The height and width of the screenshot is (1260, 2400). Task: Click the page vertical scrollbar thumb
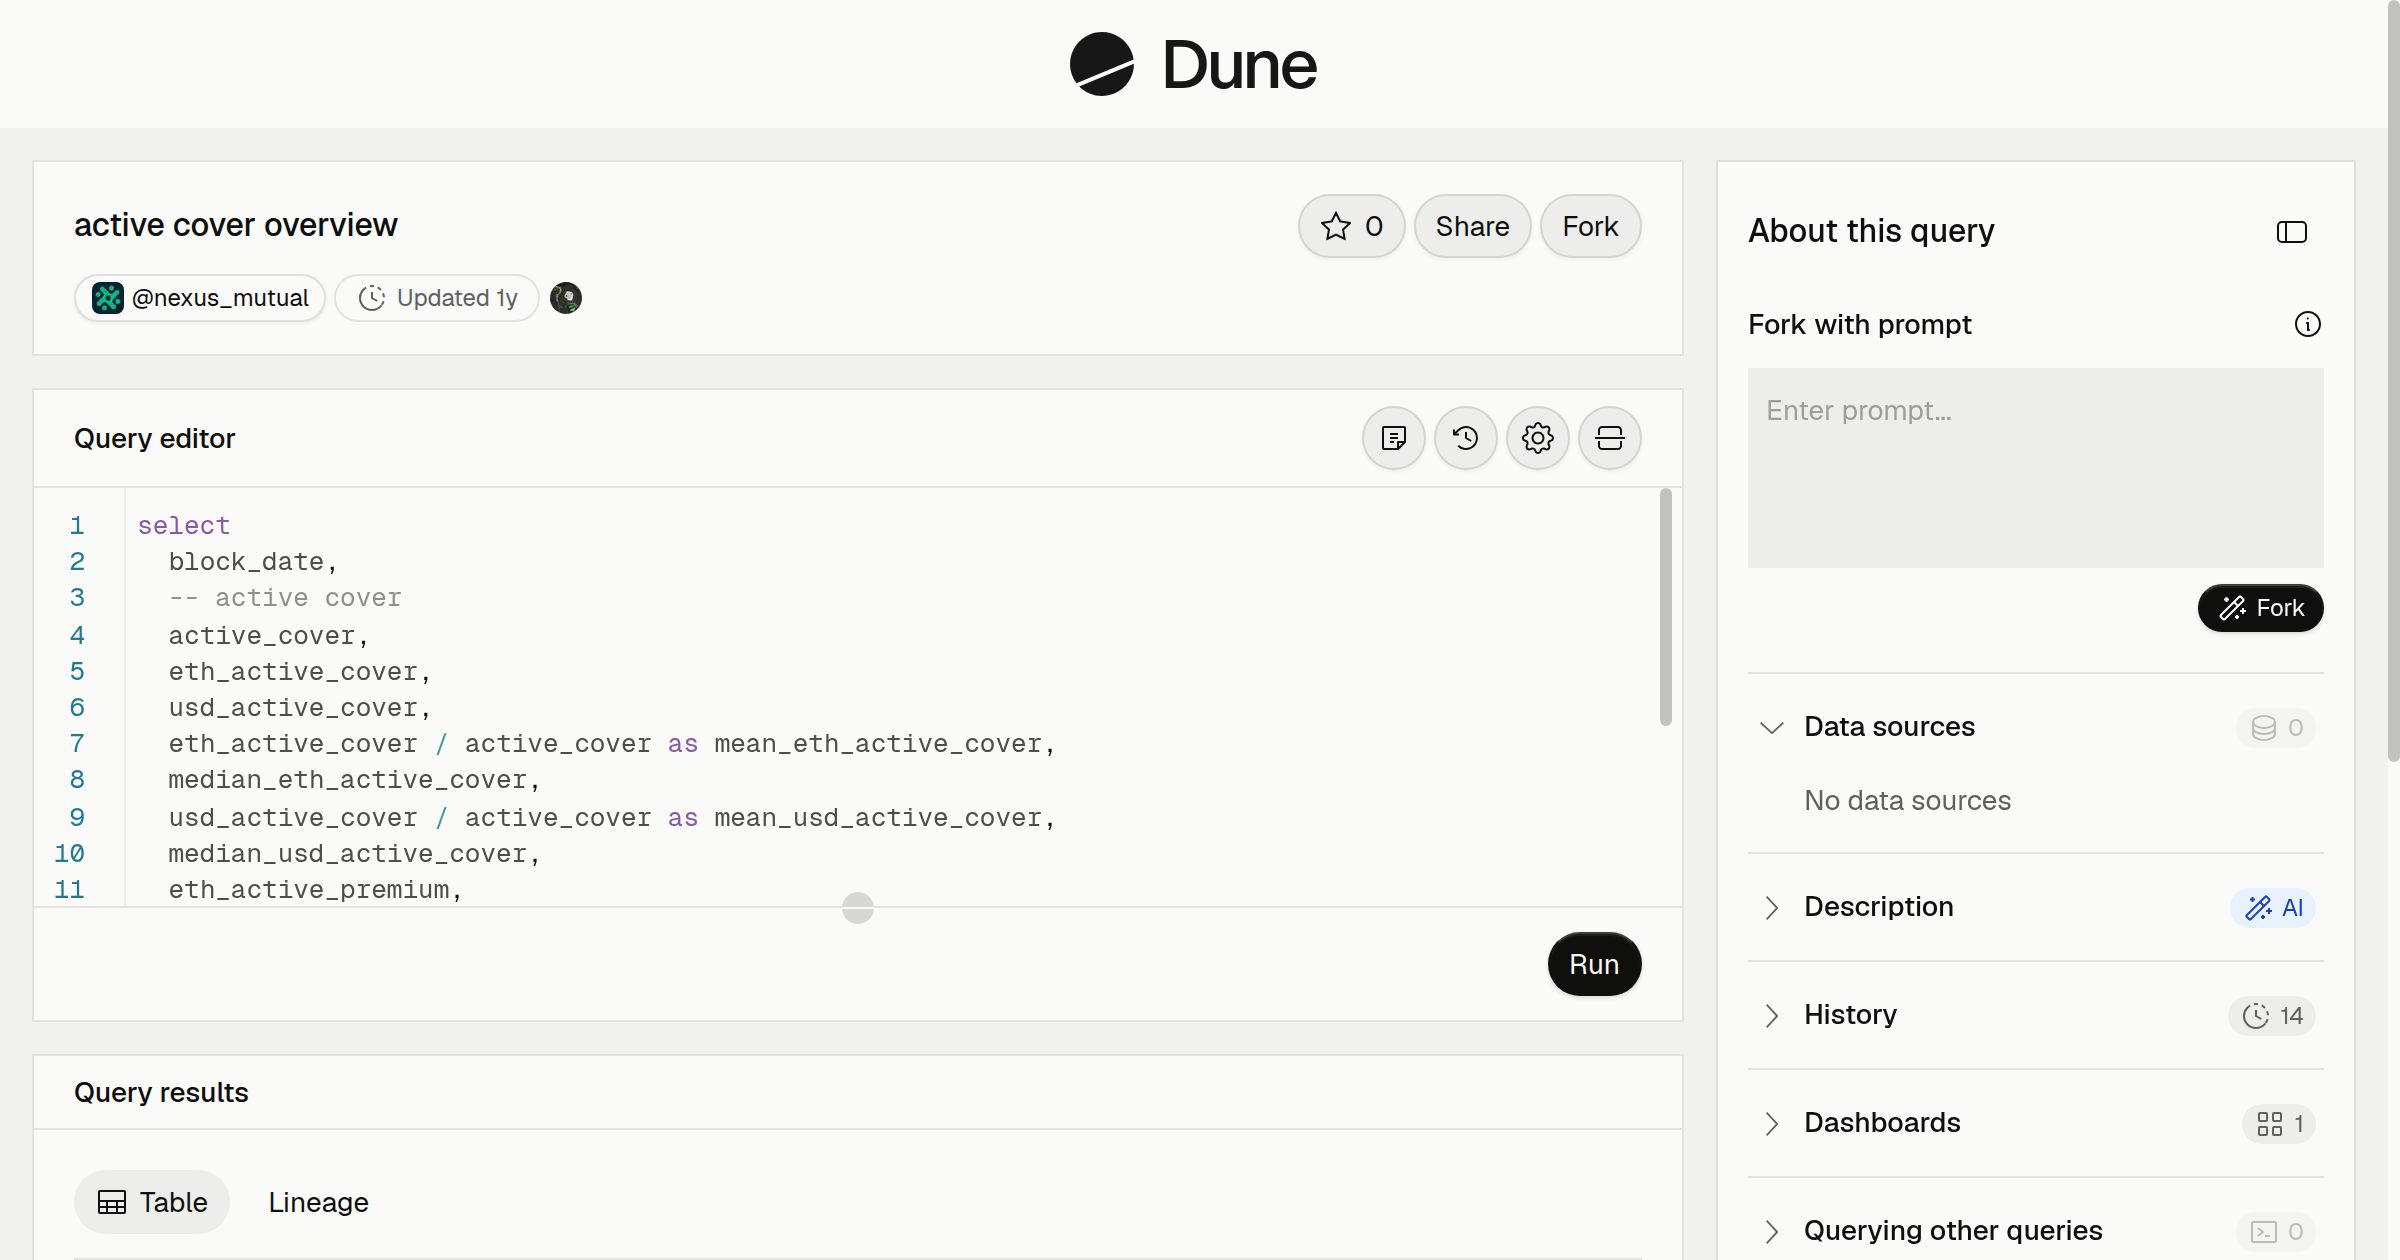pos(2393,380)
